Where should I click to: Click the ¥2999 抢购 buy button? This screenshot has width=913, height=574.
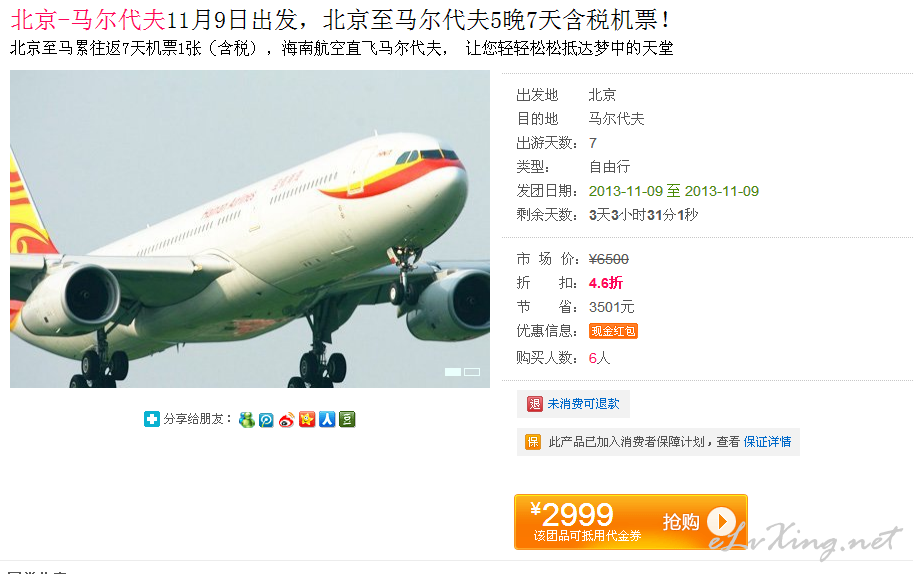[x=631, y=522]
